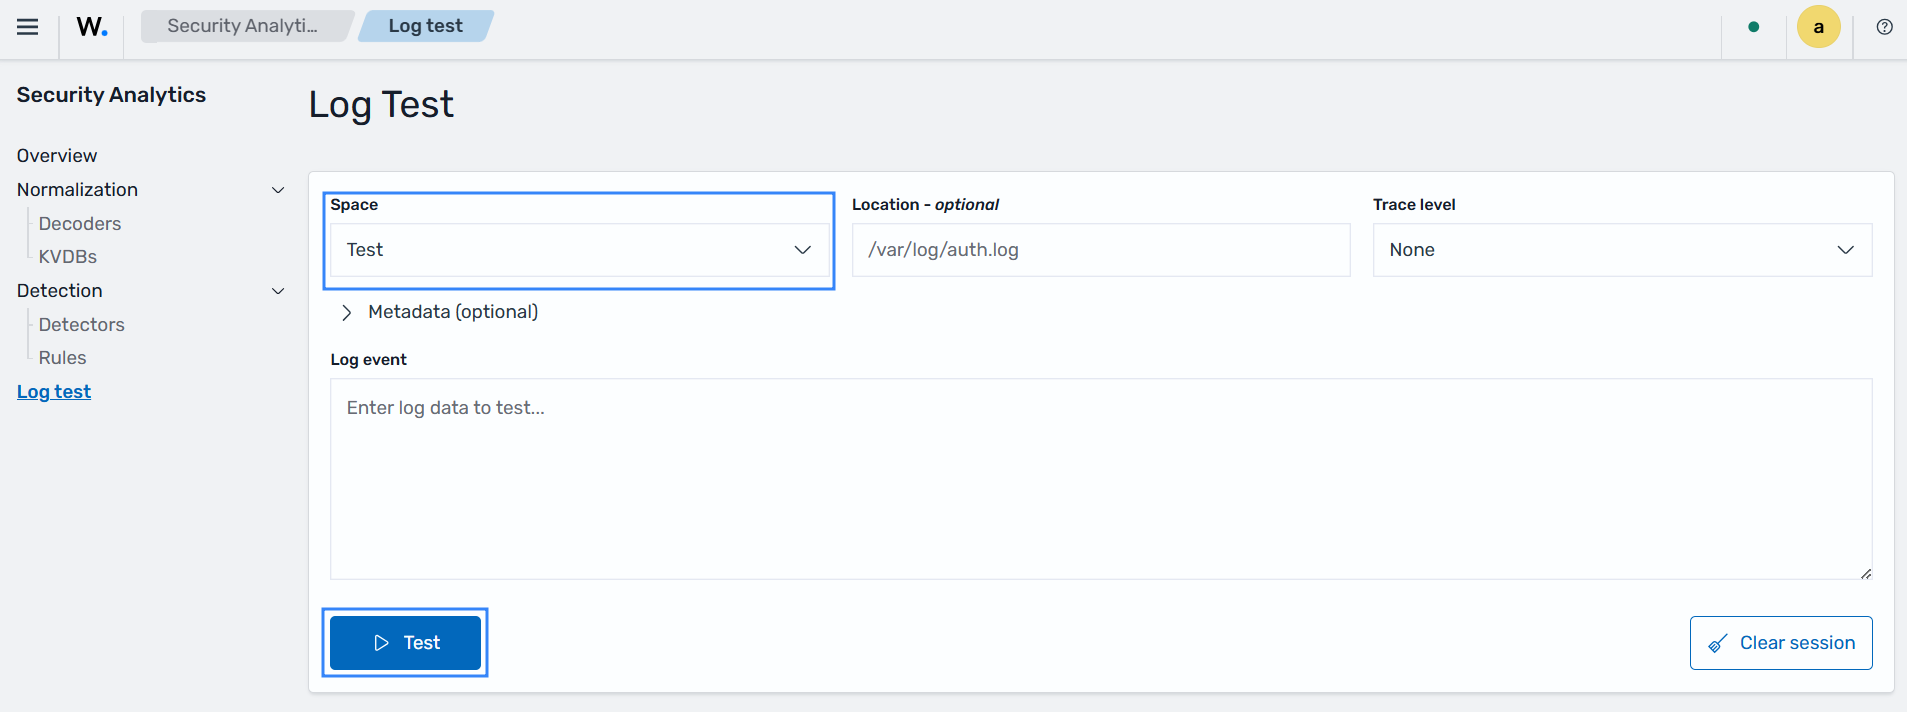Click the Normalization sidebar label

(77, 190)
